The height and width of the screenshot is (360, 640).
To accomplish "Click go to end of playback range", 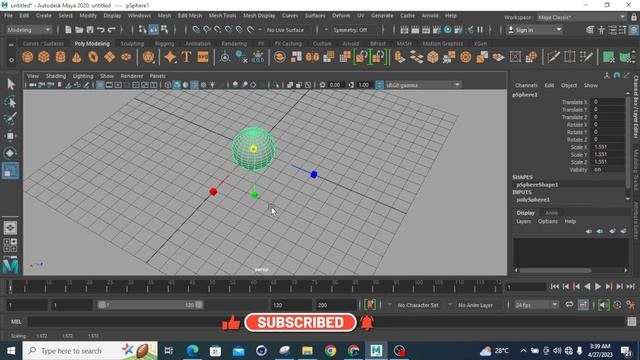I will 630,287.
